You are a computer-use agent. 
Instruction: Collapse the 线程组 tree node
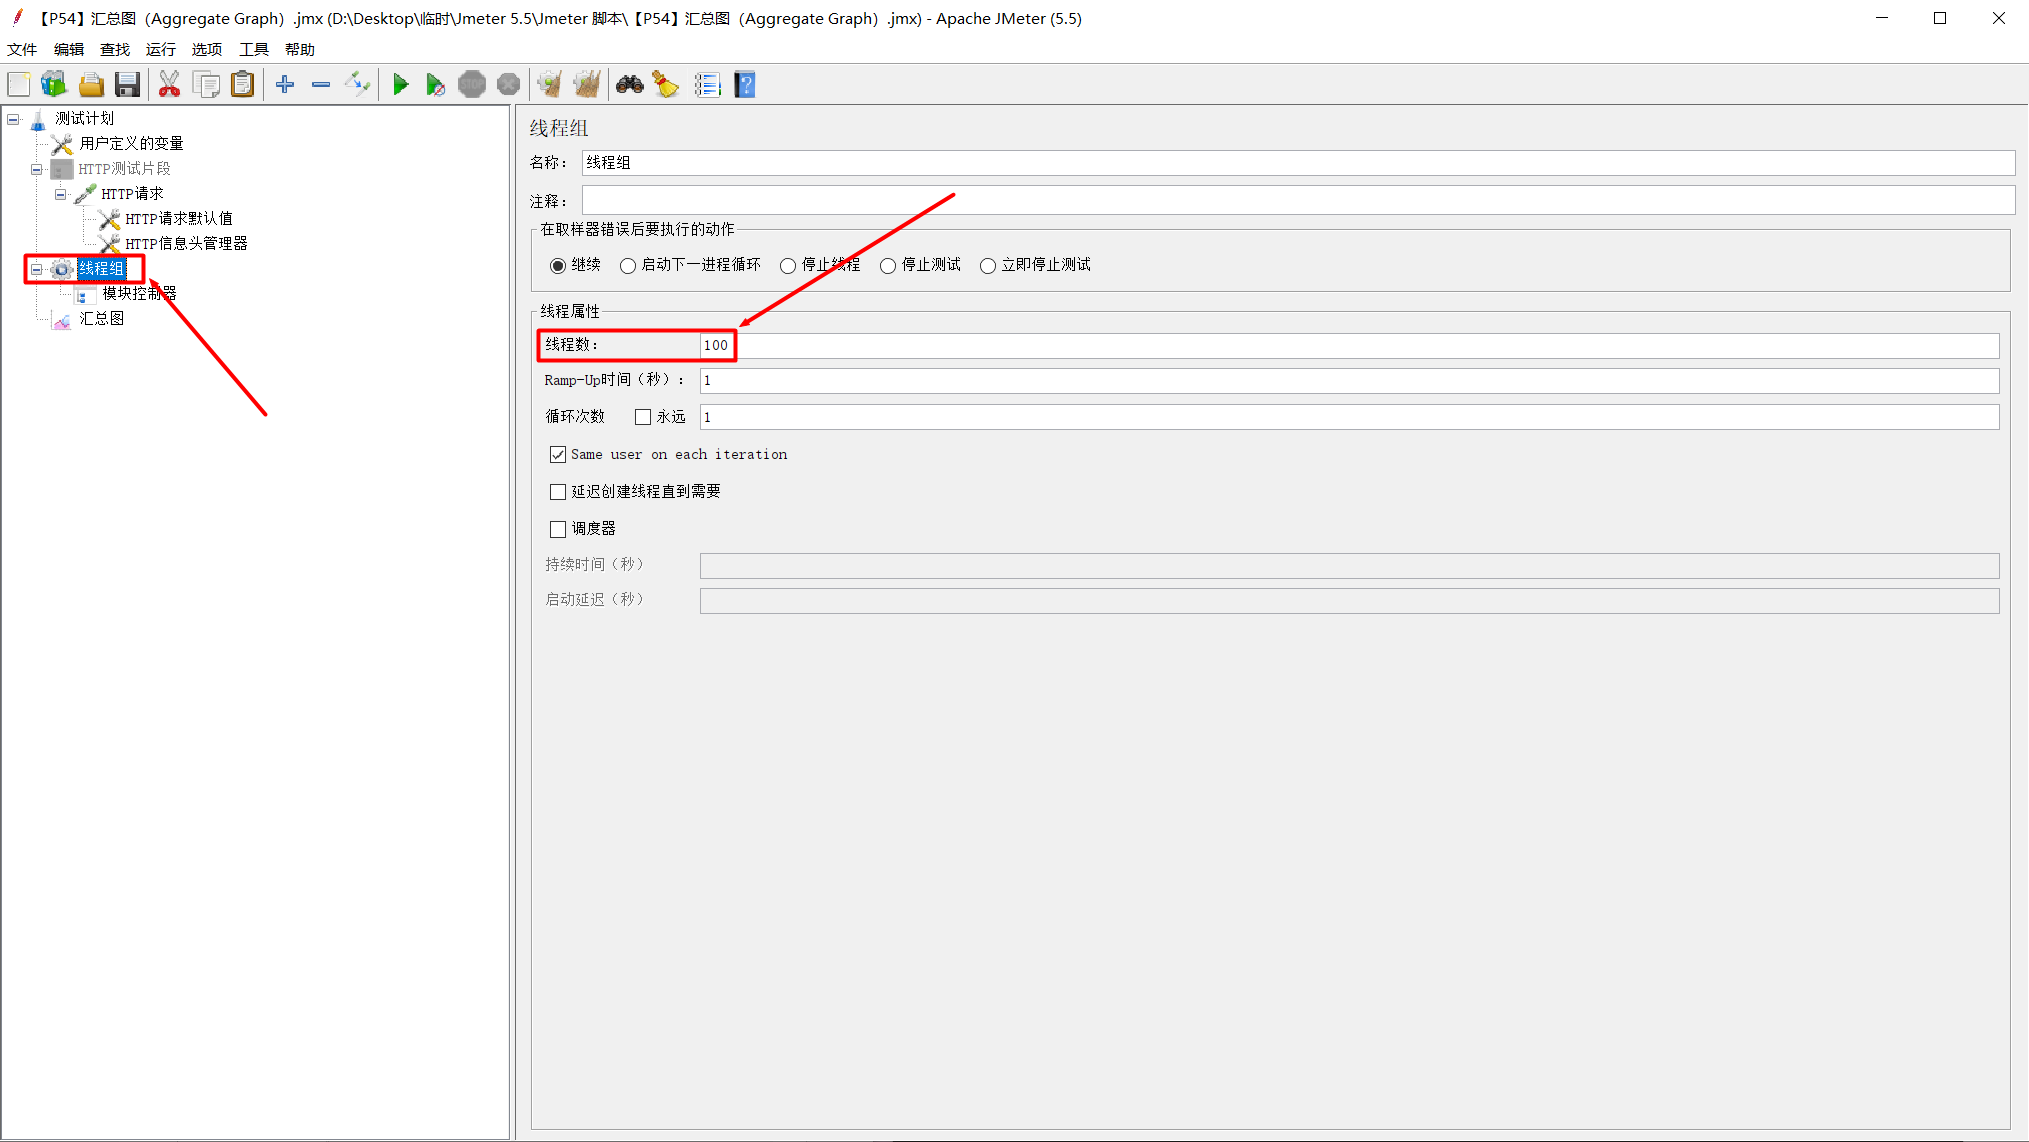pos(37,269)
